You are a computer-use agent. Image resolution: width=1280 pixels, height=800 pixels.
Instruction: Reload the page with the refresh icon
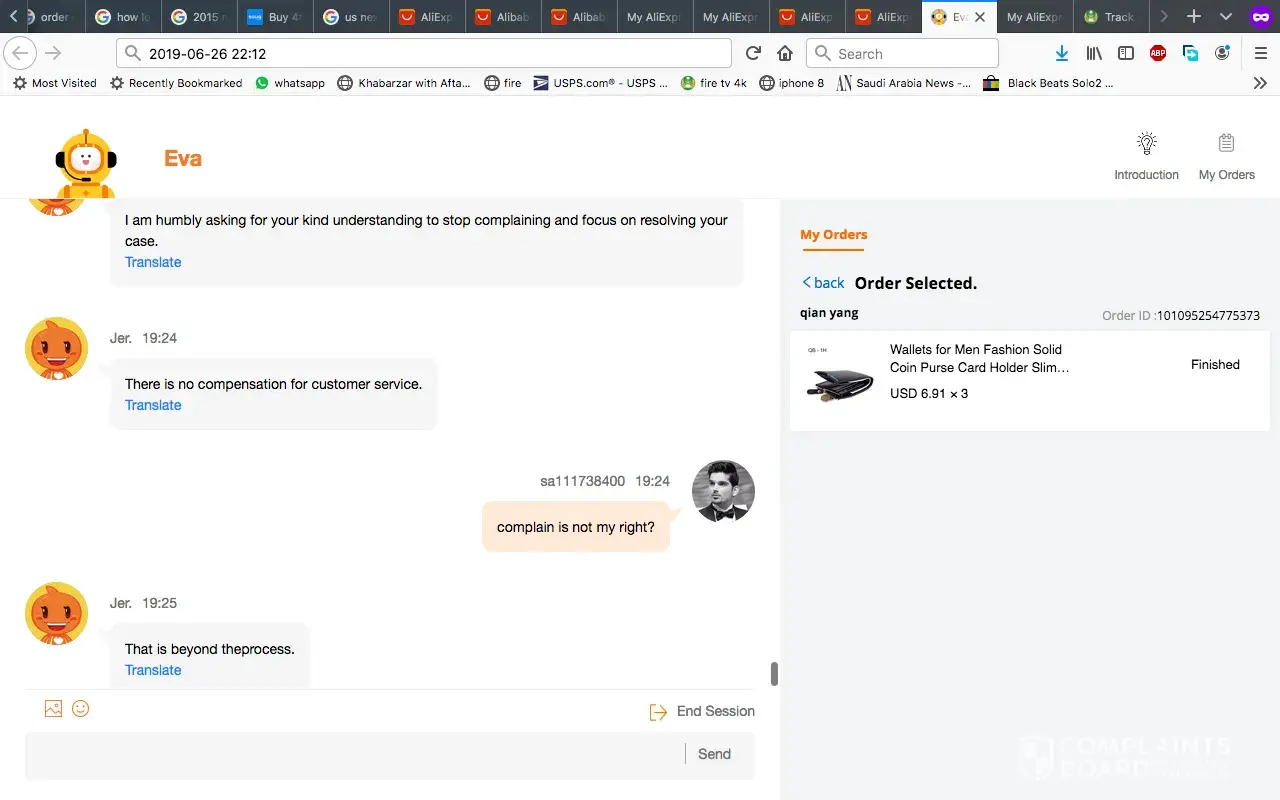753,54
